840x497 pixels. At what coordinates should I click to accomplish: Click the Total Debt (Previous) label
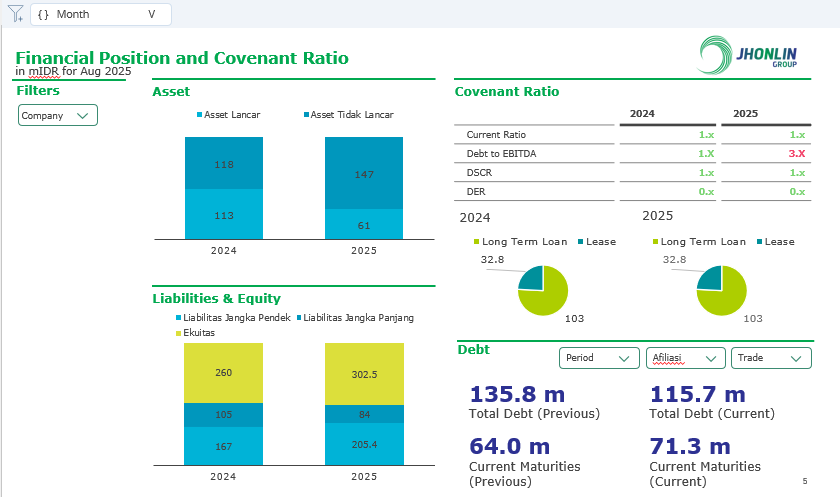[x=535, y=414]
